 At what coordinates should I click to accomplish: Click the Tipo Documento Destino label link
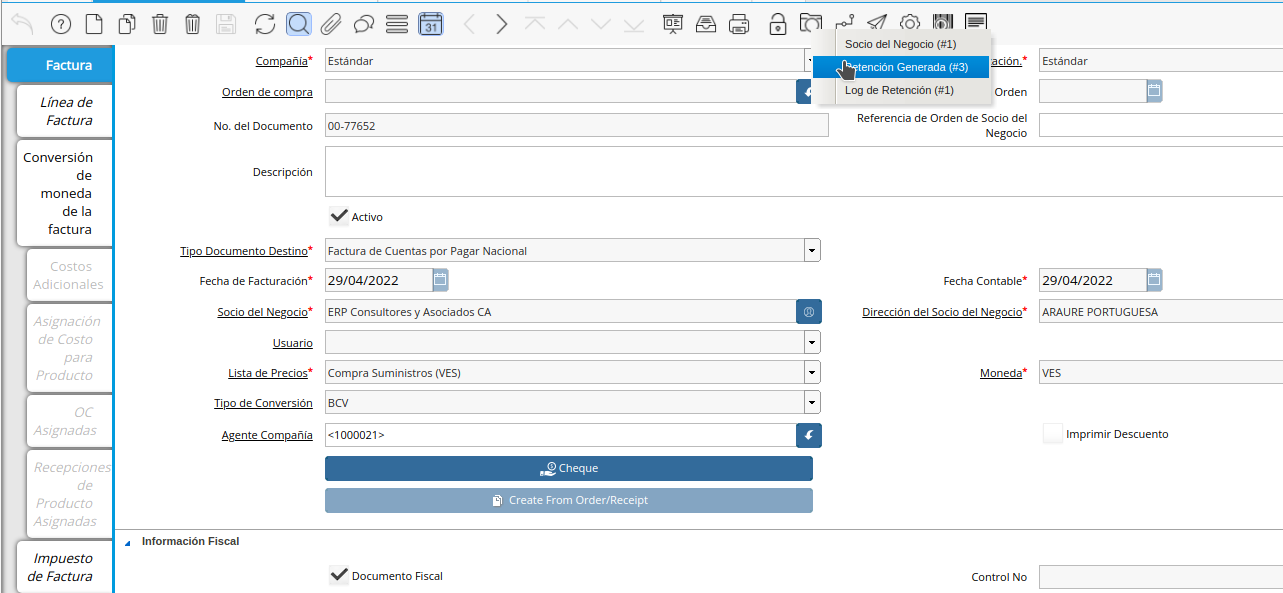click(246, 251)
